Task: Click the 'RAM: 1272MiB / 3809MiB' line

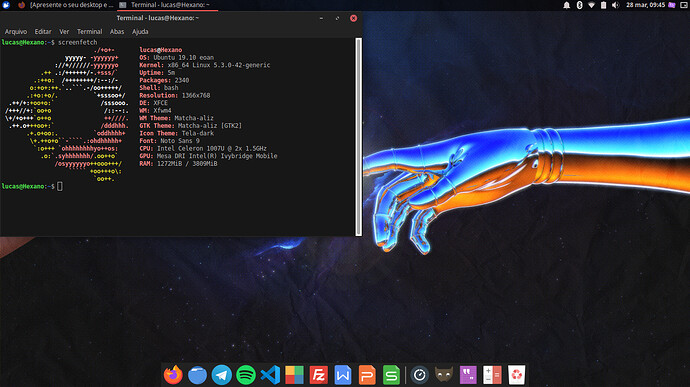Action: (178, 163)
